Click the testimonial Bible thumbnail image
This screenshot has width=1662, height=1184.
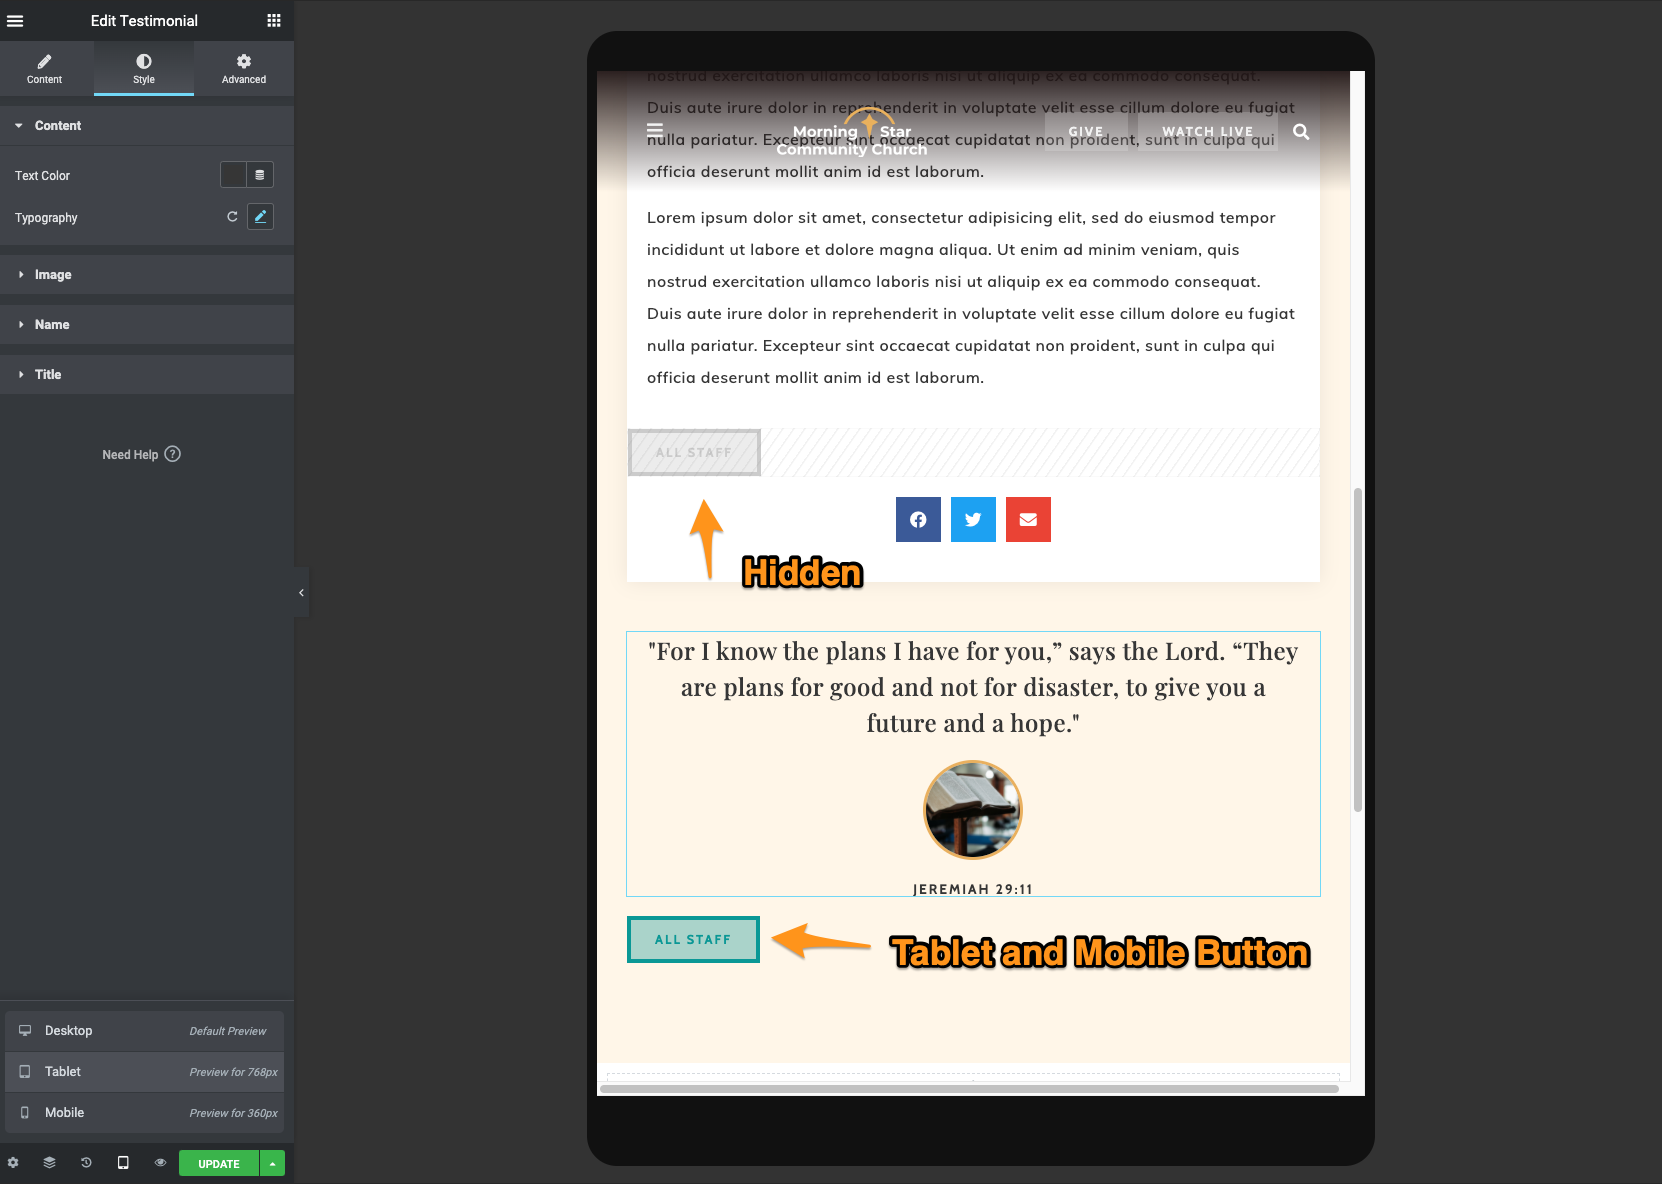973,810
